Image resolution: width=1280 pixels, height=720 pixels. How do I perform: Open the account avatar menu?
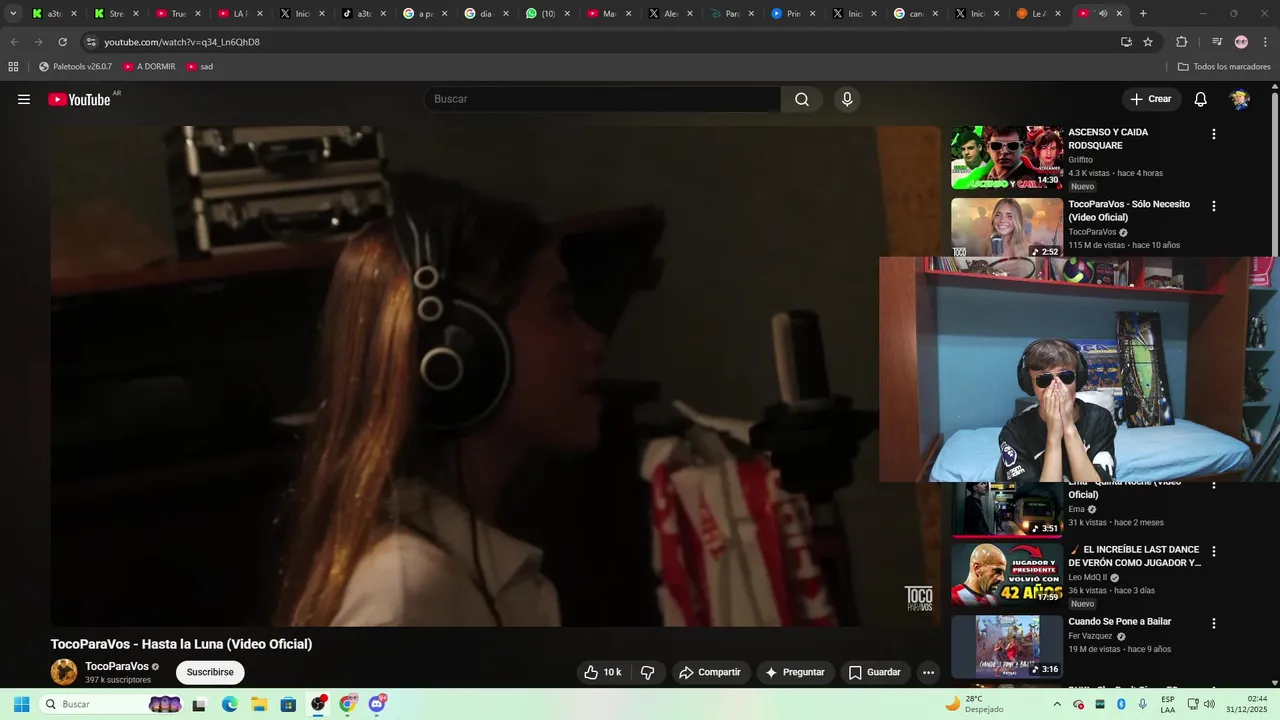coord(1240,99)
